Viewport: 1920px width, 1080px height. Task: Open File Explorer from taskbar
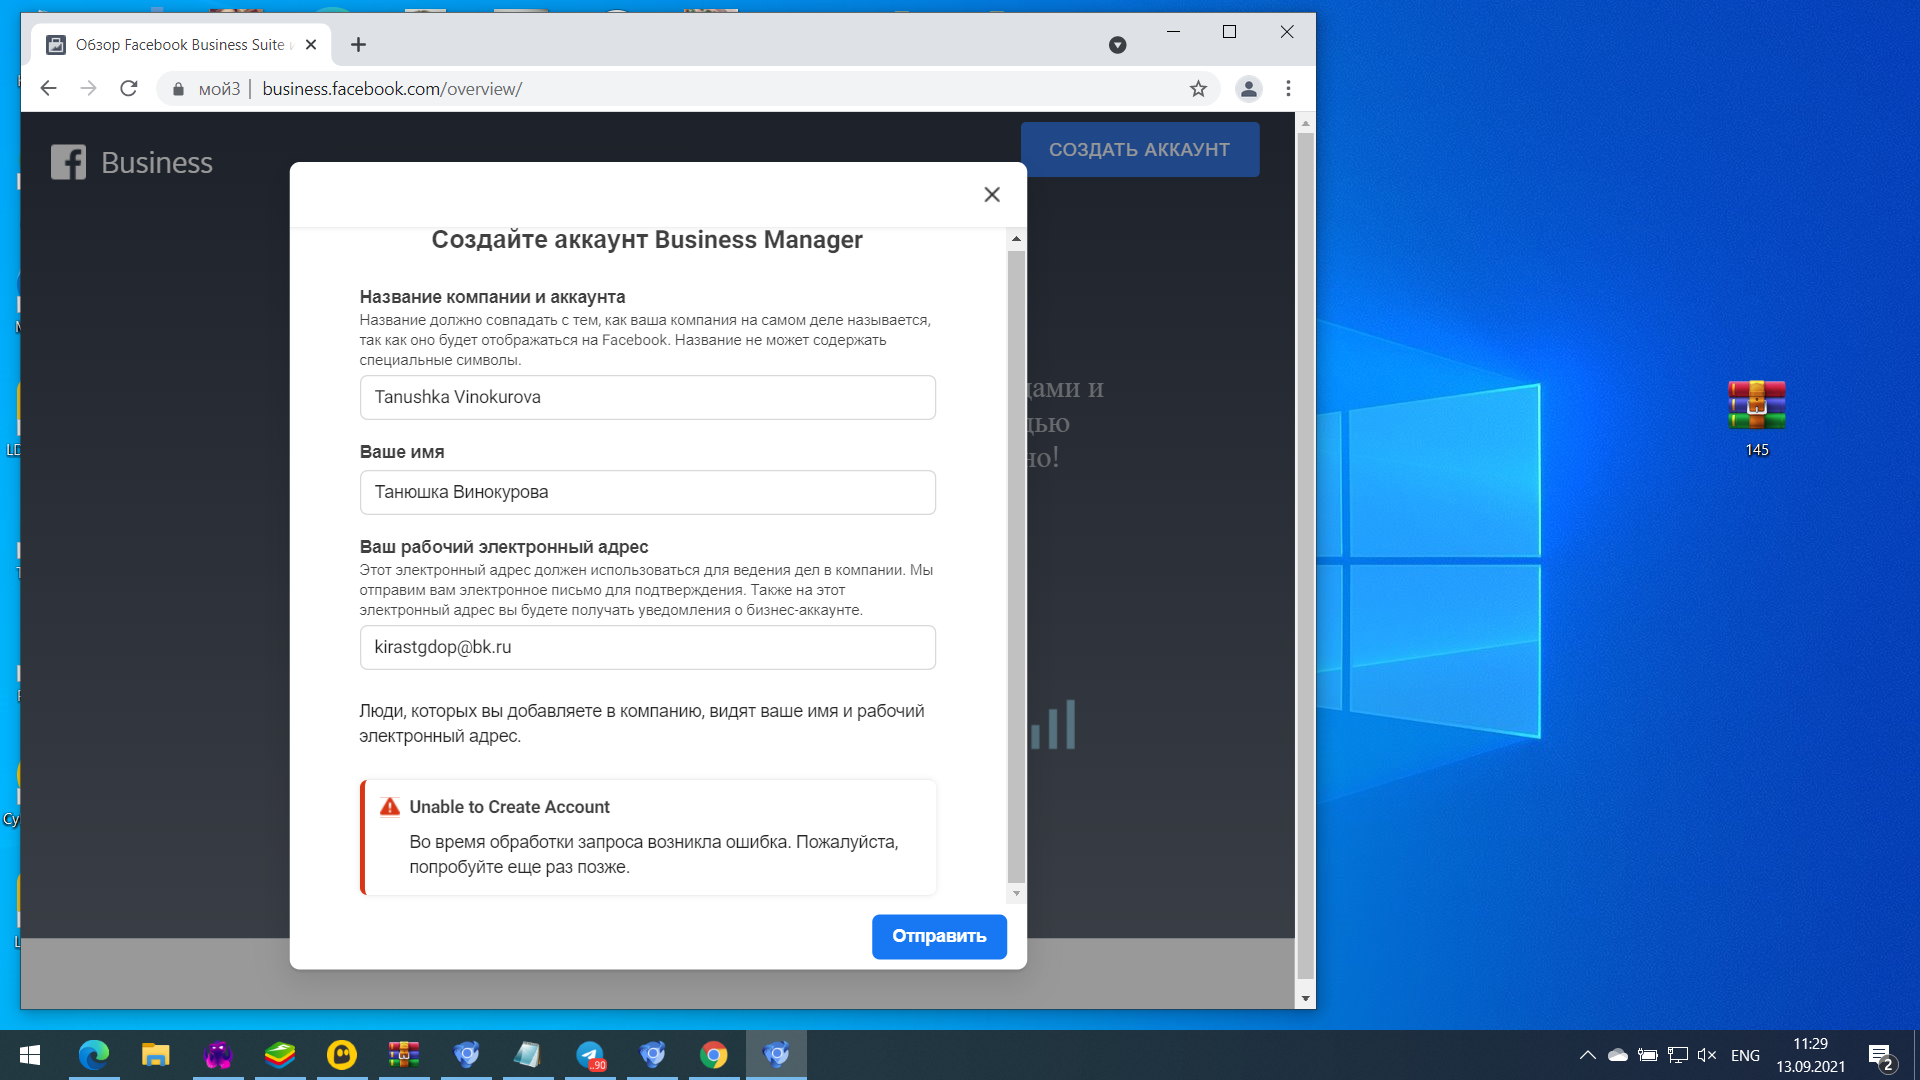tap(155, 1055)
